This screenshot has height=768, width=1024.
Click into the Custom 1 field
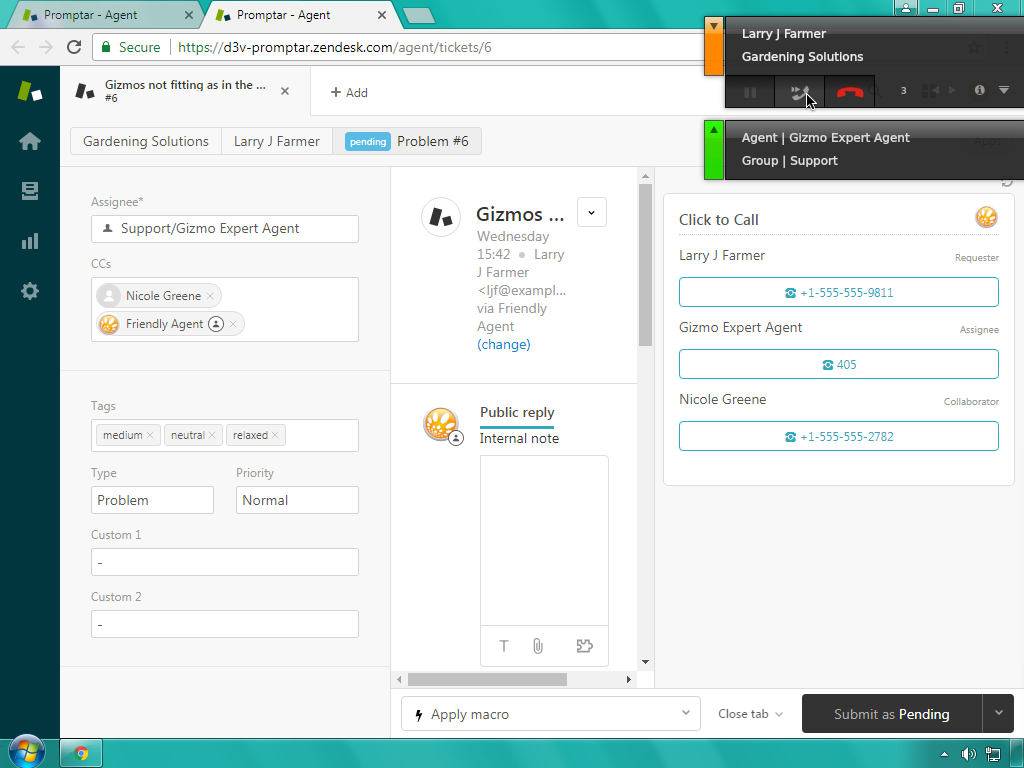tap(225, 562)
